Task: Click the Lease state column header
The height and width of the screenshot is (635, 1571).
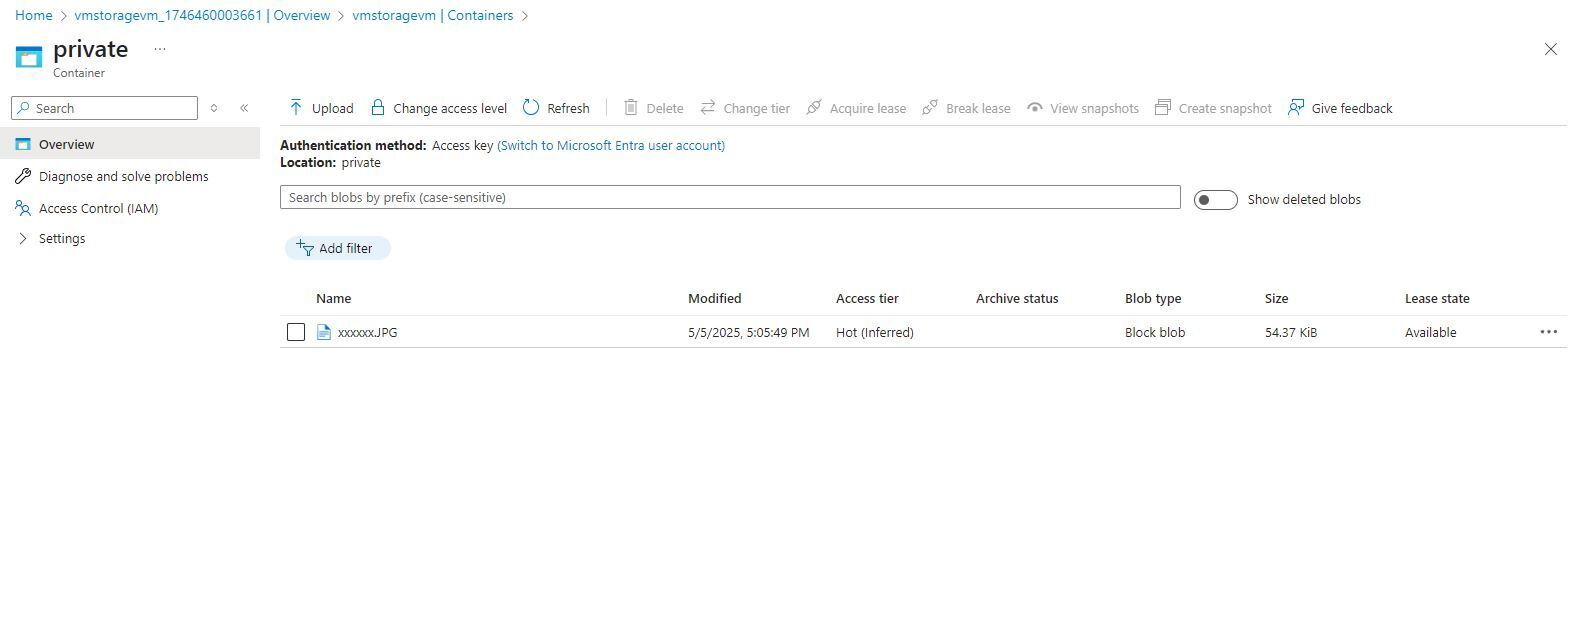Action: coord(1437,298)
